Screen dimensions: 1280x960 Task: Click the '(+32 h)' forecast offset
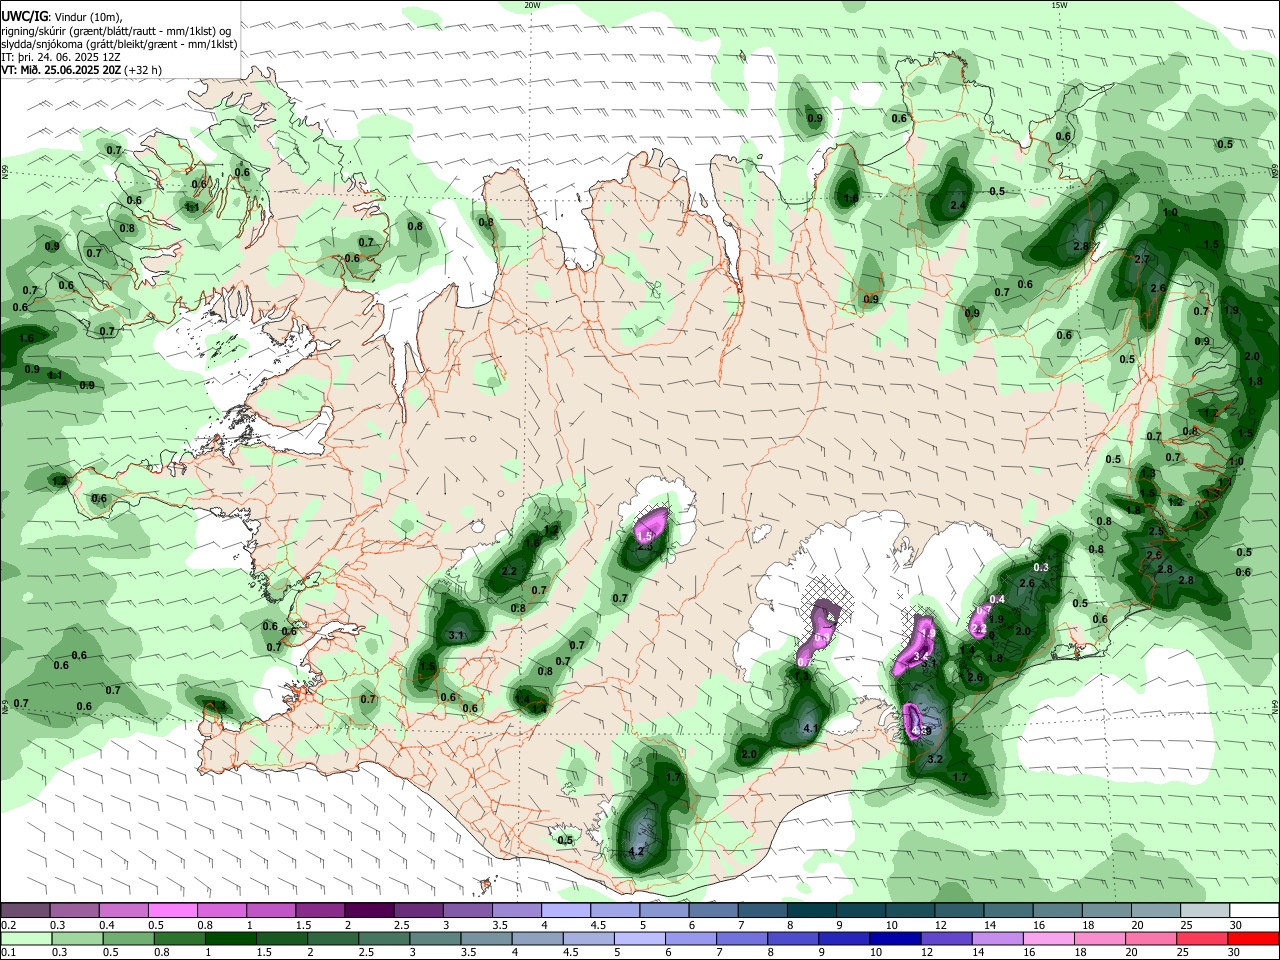coord(143,70)
